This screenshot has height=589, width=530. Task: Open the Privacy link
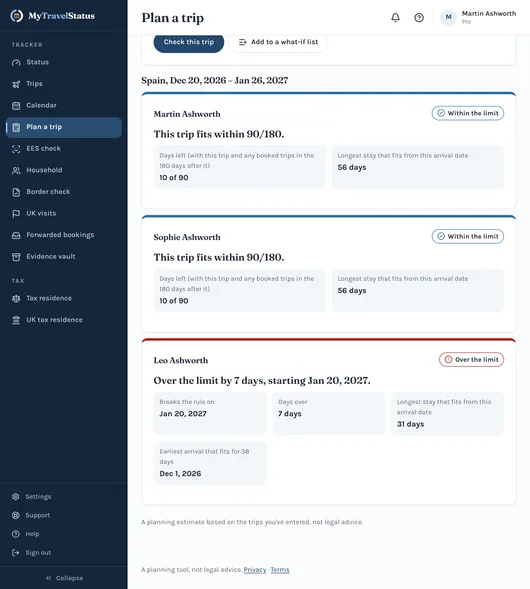click(x=255, y=569)
